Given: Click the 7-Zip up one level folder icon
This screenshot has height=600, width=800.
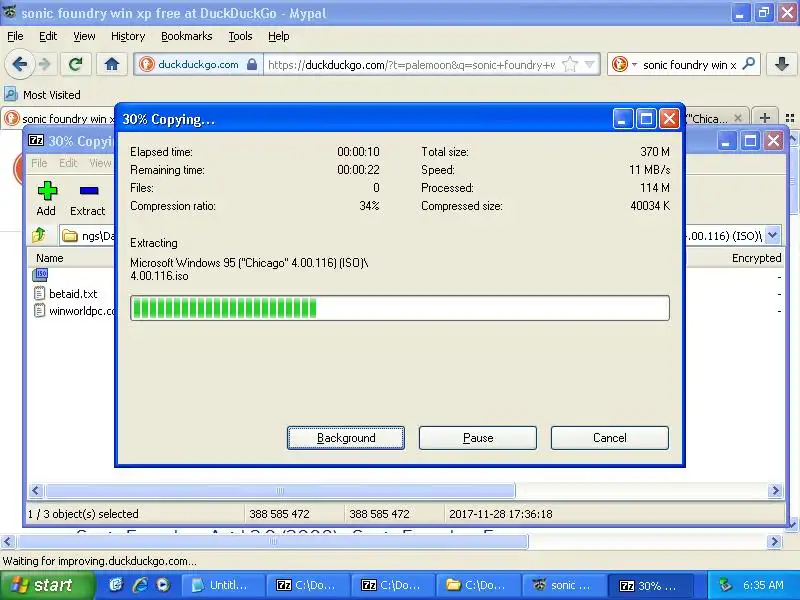Looking at the screenshot, I should [x=39, y=235].
